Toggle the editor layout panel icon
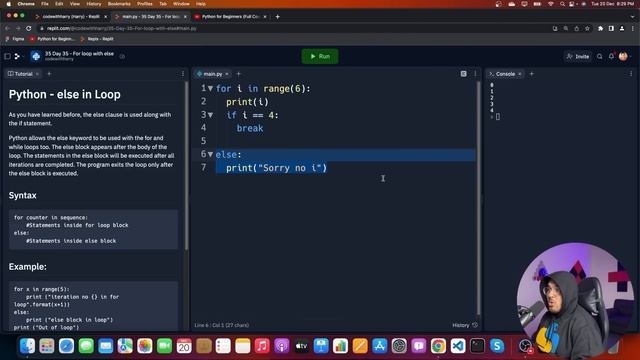Image resolution: width=640 pixels, height=360 pixels. (x=464, y=74)
